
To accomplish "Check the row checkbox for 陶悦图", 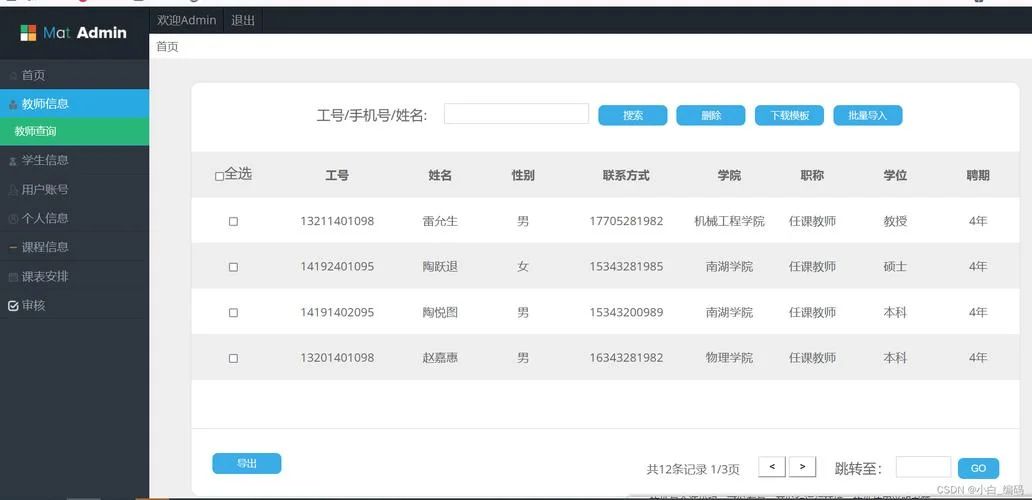I will click(x=233, y=312).
